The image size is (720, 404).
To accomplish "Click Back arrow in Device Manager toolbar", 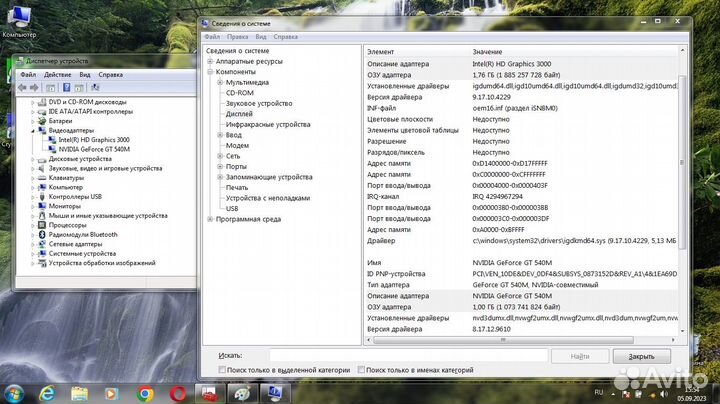I will [x=22, y=87].
